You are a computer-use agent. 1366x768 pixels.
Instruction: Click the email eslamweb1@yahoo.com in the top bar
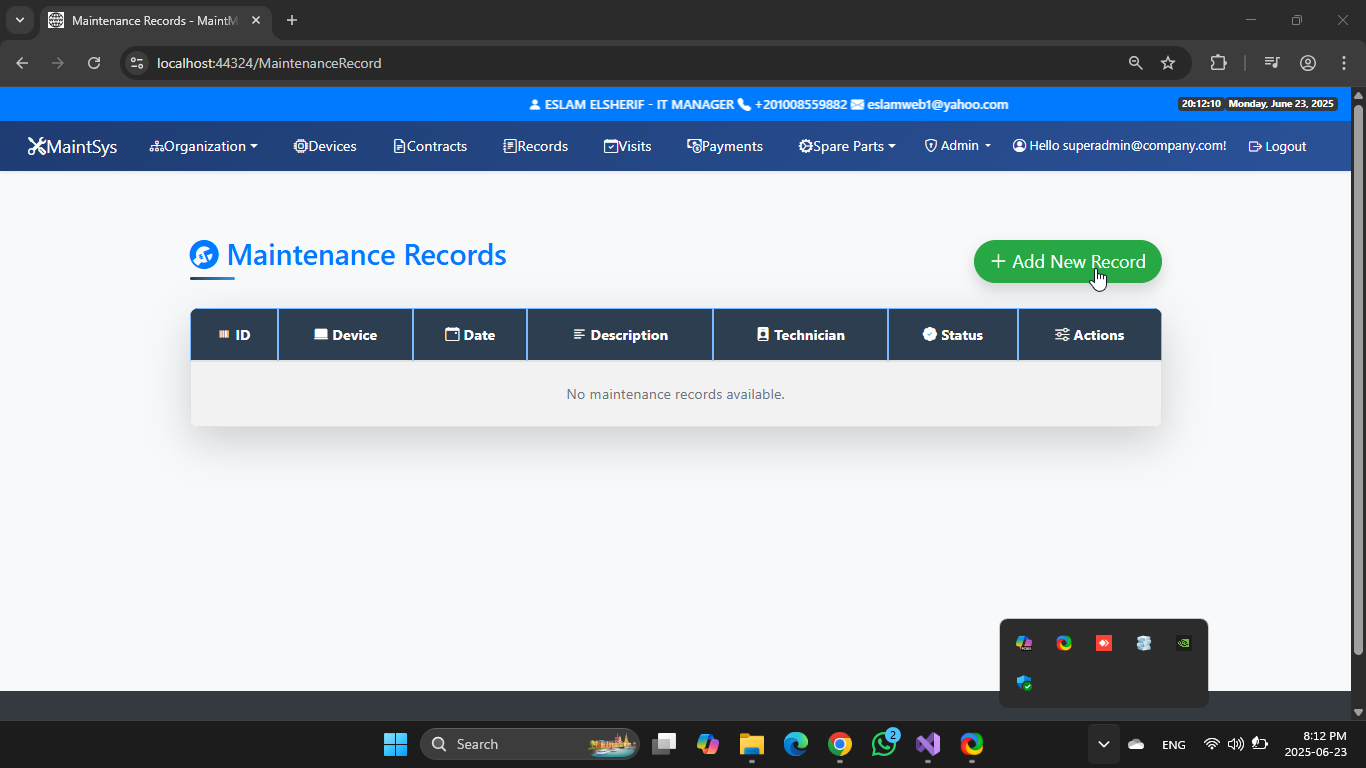(937, 104)
